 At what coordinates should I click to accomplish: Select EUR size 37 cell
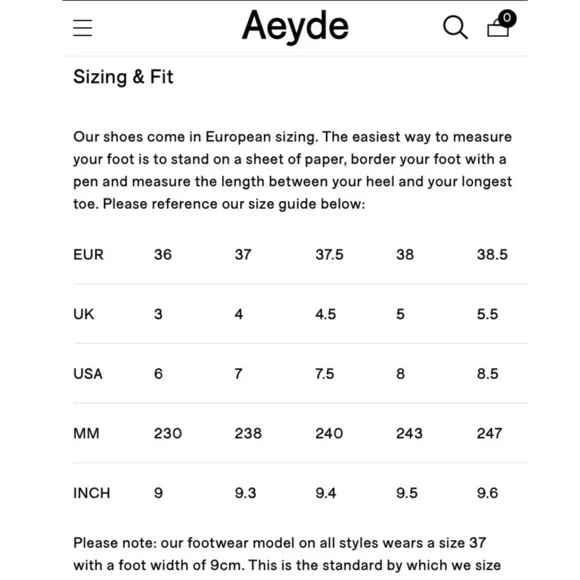click(243, 254)
